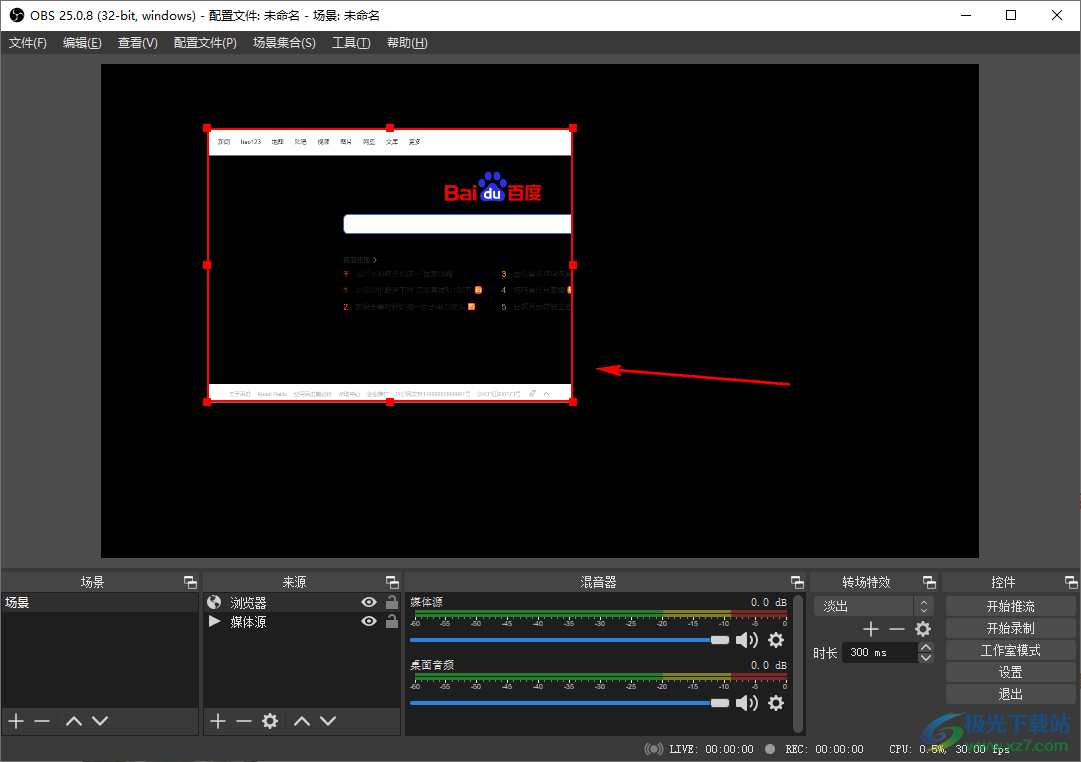Move source down in sources panel

(328, 721)
